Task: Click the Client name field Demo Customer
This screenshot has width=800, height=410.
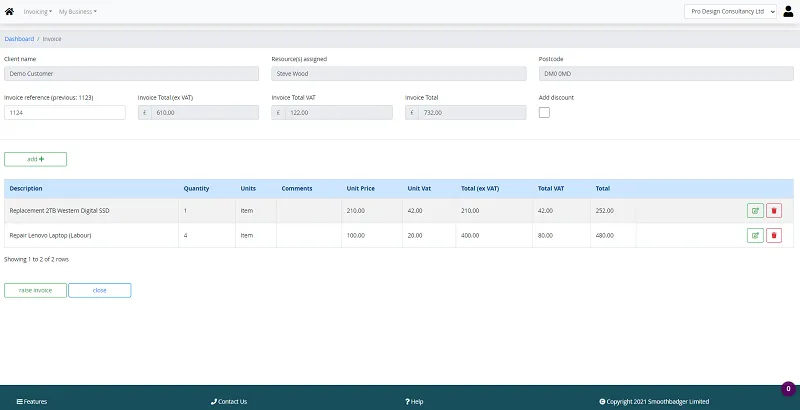Action: [x=131, y=73]
